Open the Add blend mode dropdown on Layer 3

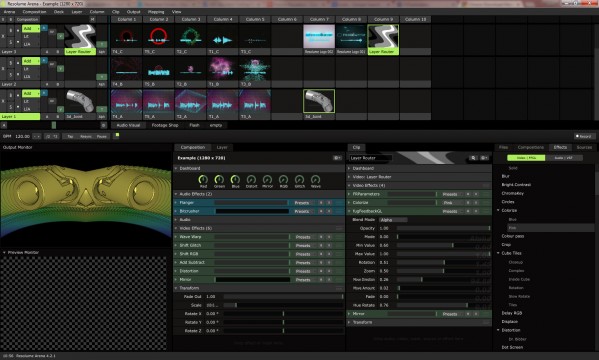pyautogui.click(x=31, y=29)
